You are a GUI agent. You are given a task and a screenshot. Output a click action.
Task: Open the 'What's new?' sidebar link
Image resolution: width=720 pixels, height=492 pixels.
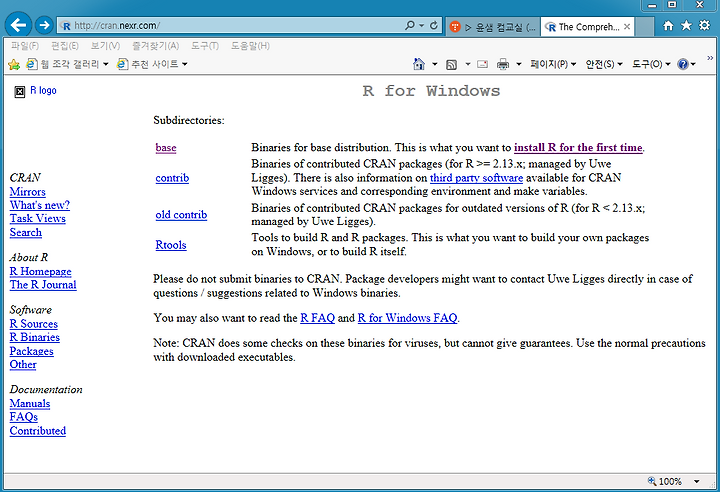pos(40,205)
